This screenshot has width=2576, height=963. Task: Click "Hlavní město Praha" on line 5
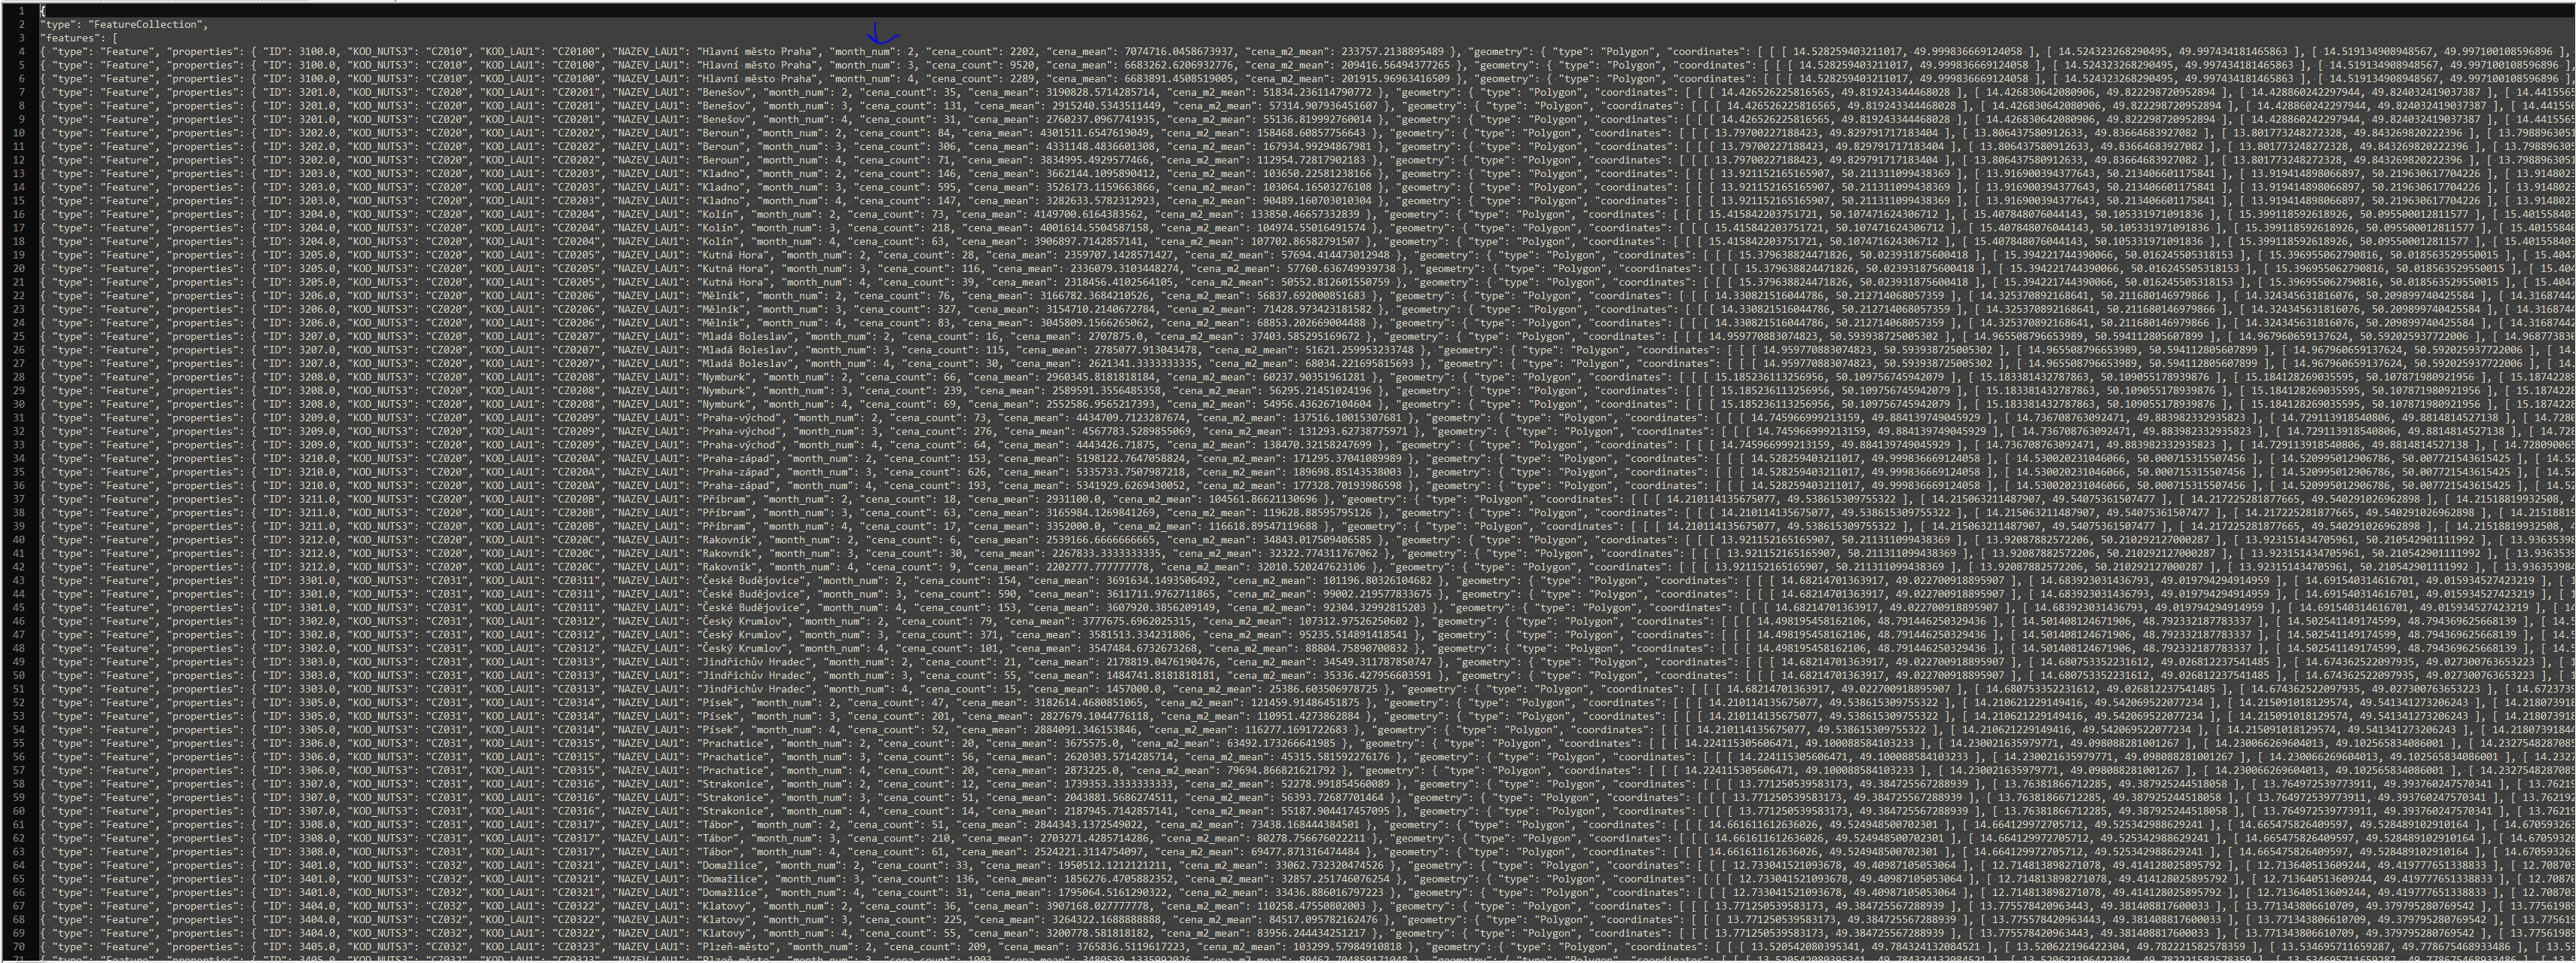(x=756, y=65)
